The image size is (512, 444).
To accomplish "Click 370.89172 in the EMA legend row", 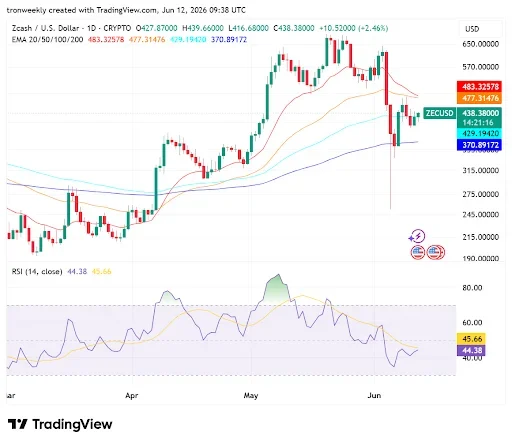I will 229,40.
